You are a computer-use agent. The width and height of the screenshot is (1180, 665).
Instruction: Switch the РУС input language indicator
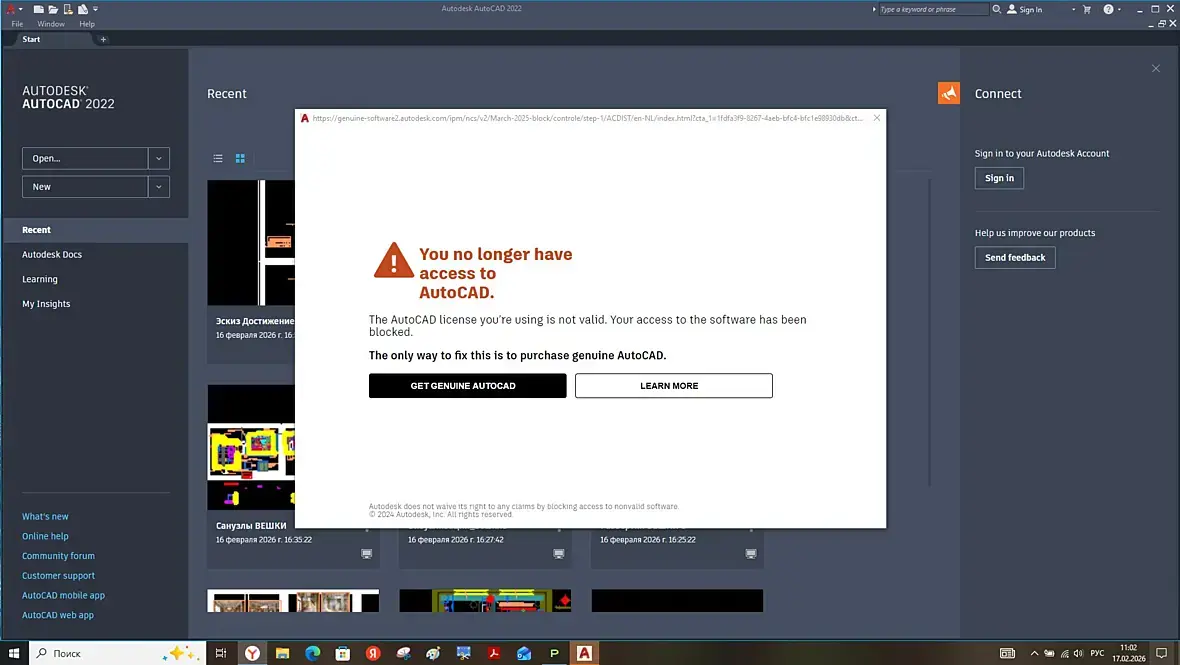pyautogui.click(x=1097, y=653)
